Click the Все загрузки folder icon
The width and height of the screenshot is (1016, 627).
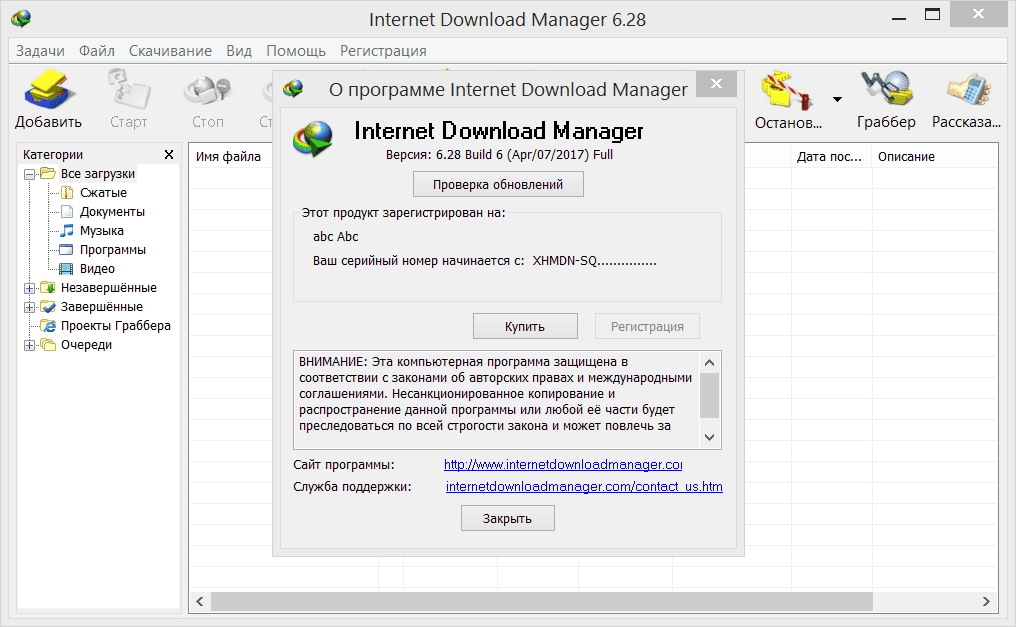(48, 173)
